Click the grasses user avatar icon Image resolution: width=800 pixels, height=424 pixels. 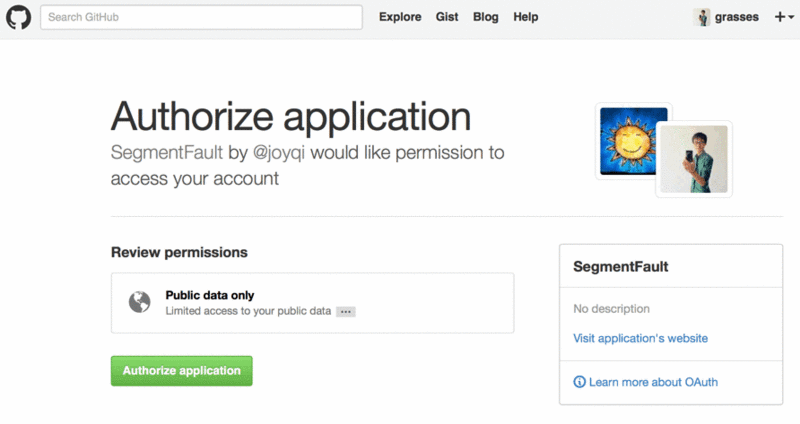[703, 17]
